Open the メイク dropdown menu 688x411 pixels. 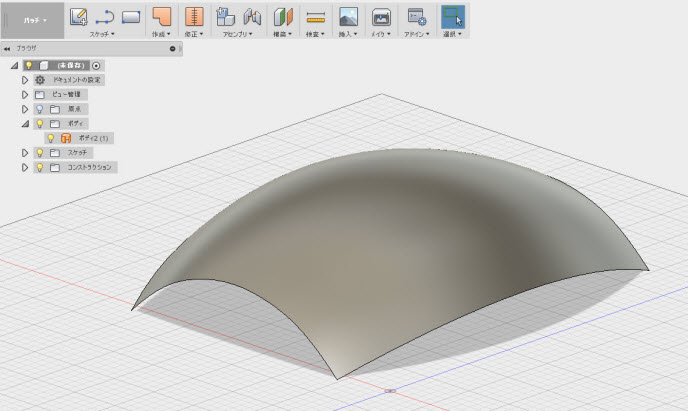click(x=381, y=34)
